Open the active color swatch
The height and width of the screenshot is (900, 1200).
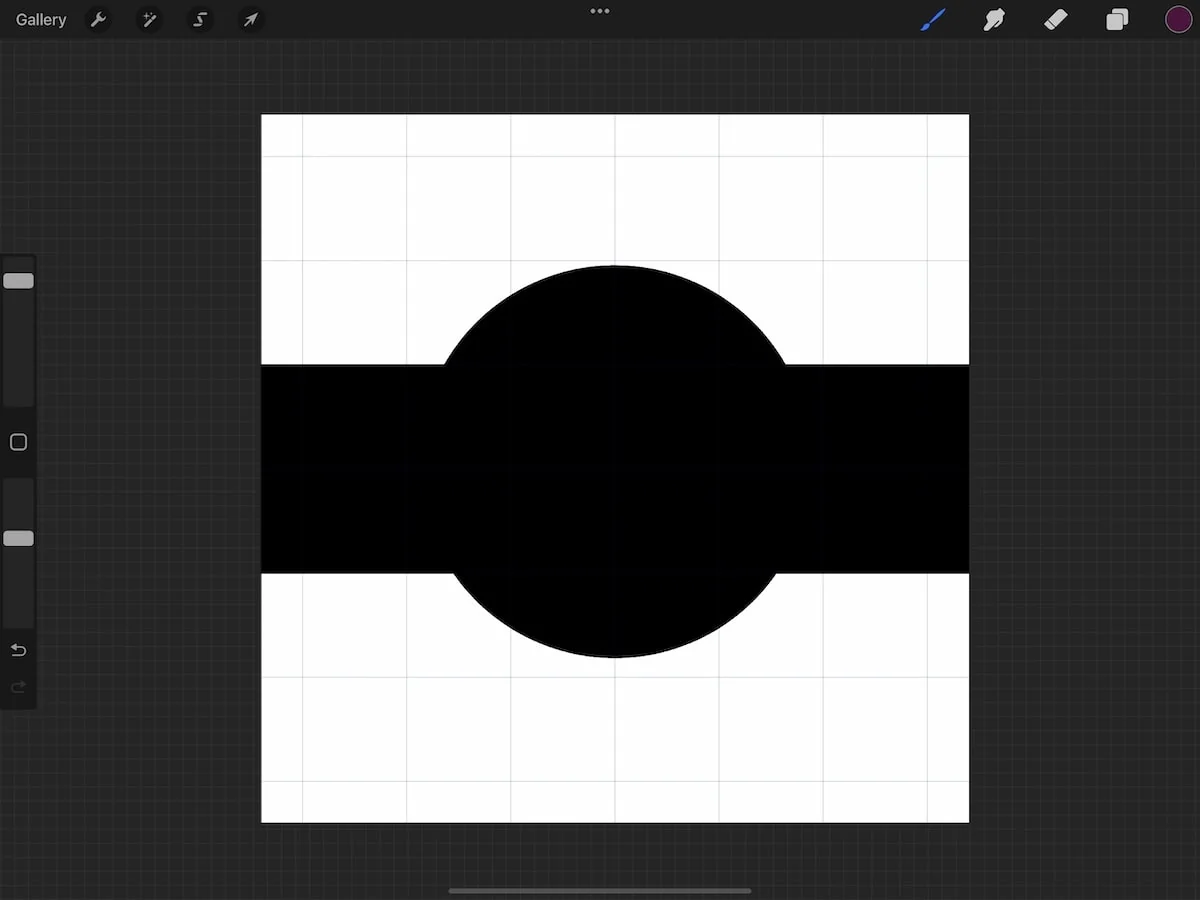pos(1178,19)
